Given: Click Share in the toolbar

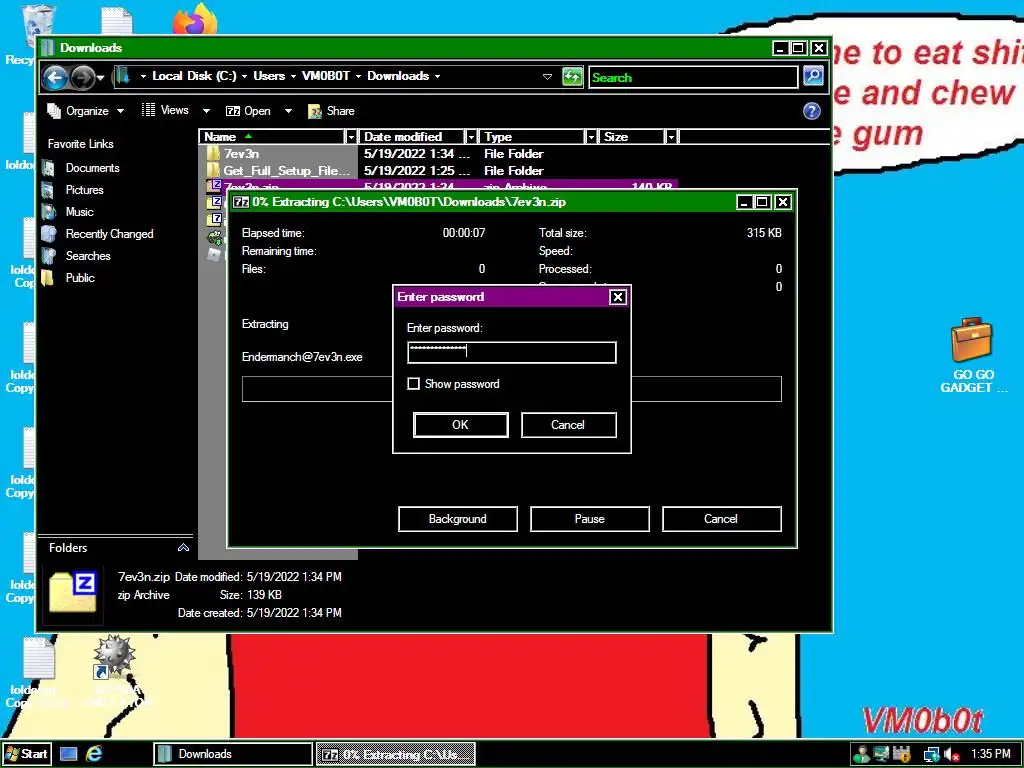Looking at the screenshot, I should coord(332,111).
